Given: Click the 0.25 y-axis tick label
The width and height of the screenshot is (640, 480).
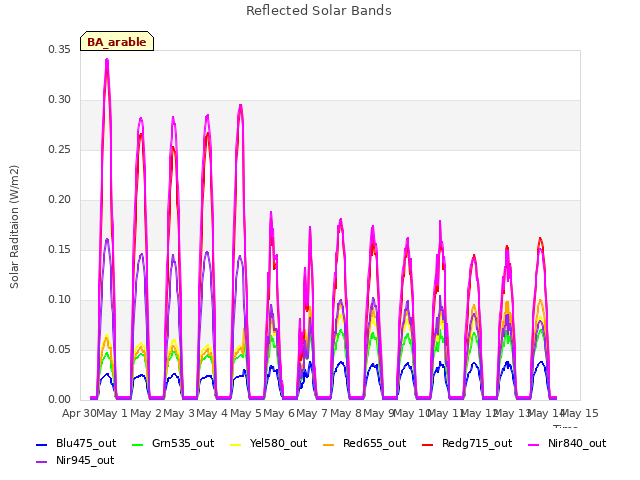Looking at the screenshot, I should [x=60, y=149].
